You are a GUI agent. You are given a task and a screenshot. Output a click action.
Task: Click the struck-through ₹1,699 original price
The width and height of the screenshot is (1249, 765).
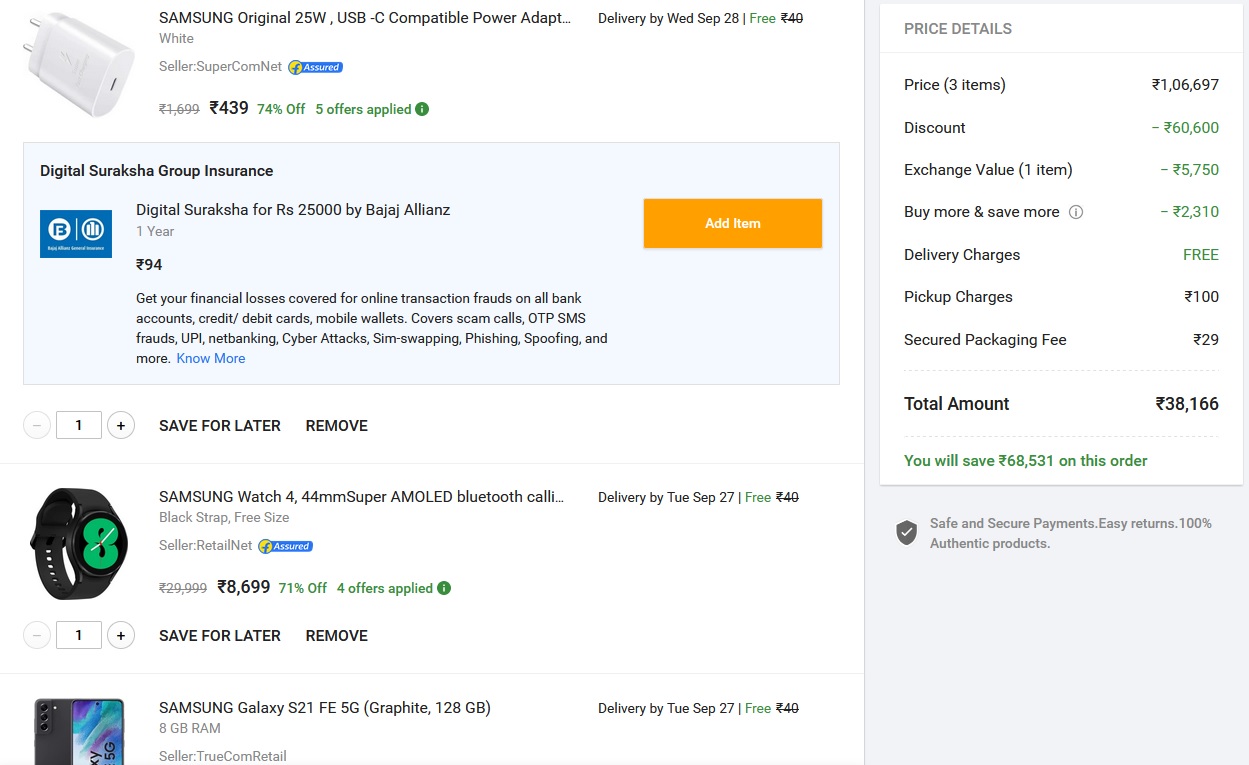pyautogui.click(x=179, y=109)
